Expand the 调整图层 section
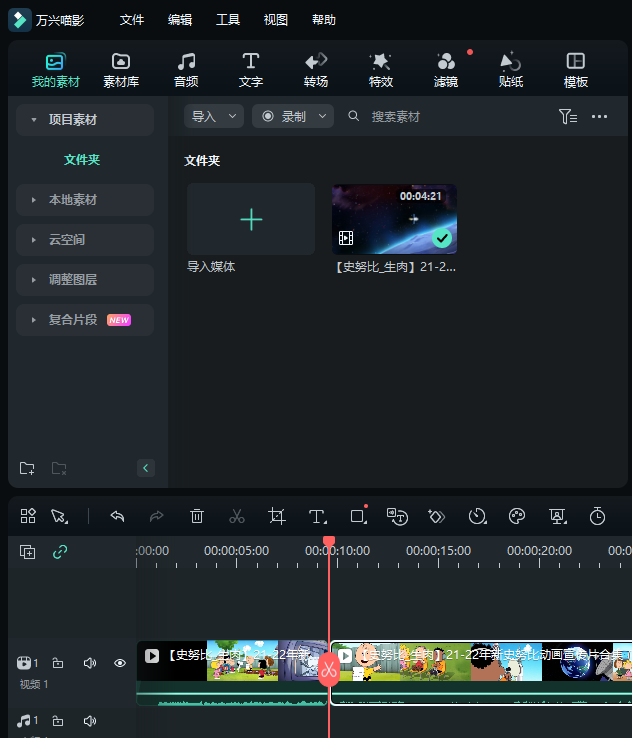Viewport: 632px width, 738px height. (33, 280)
